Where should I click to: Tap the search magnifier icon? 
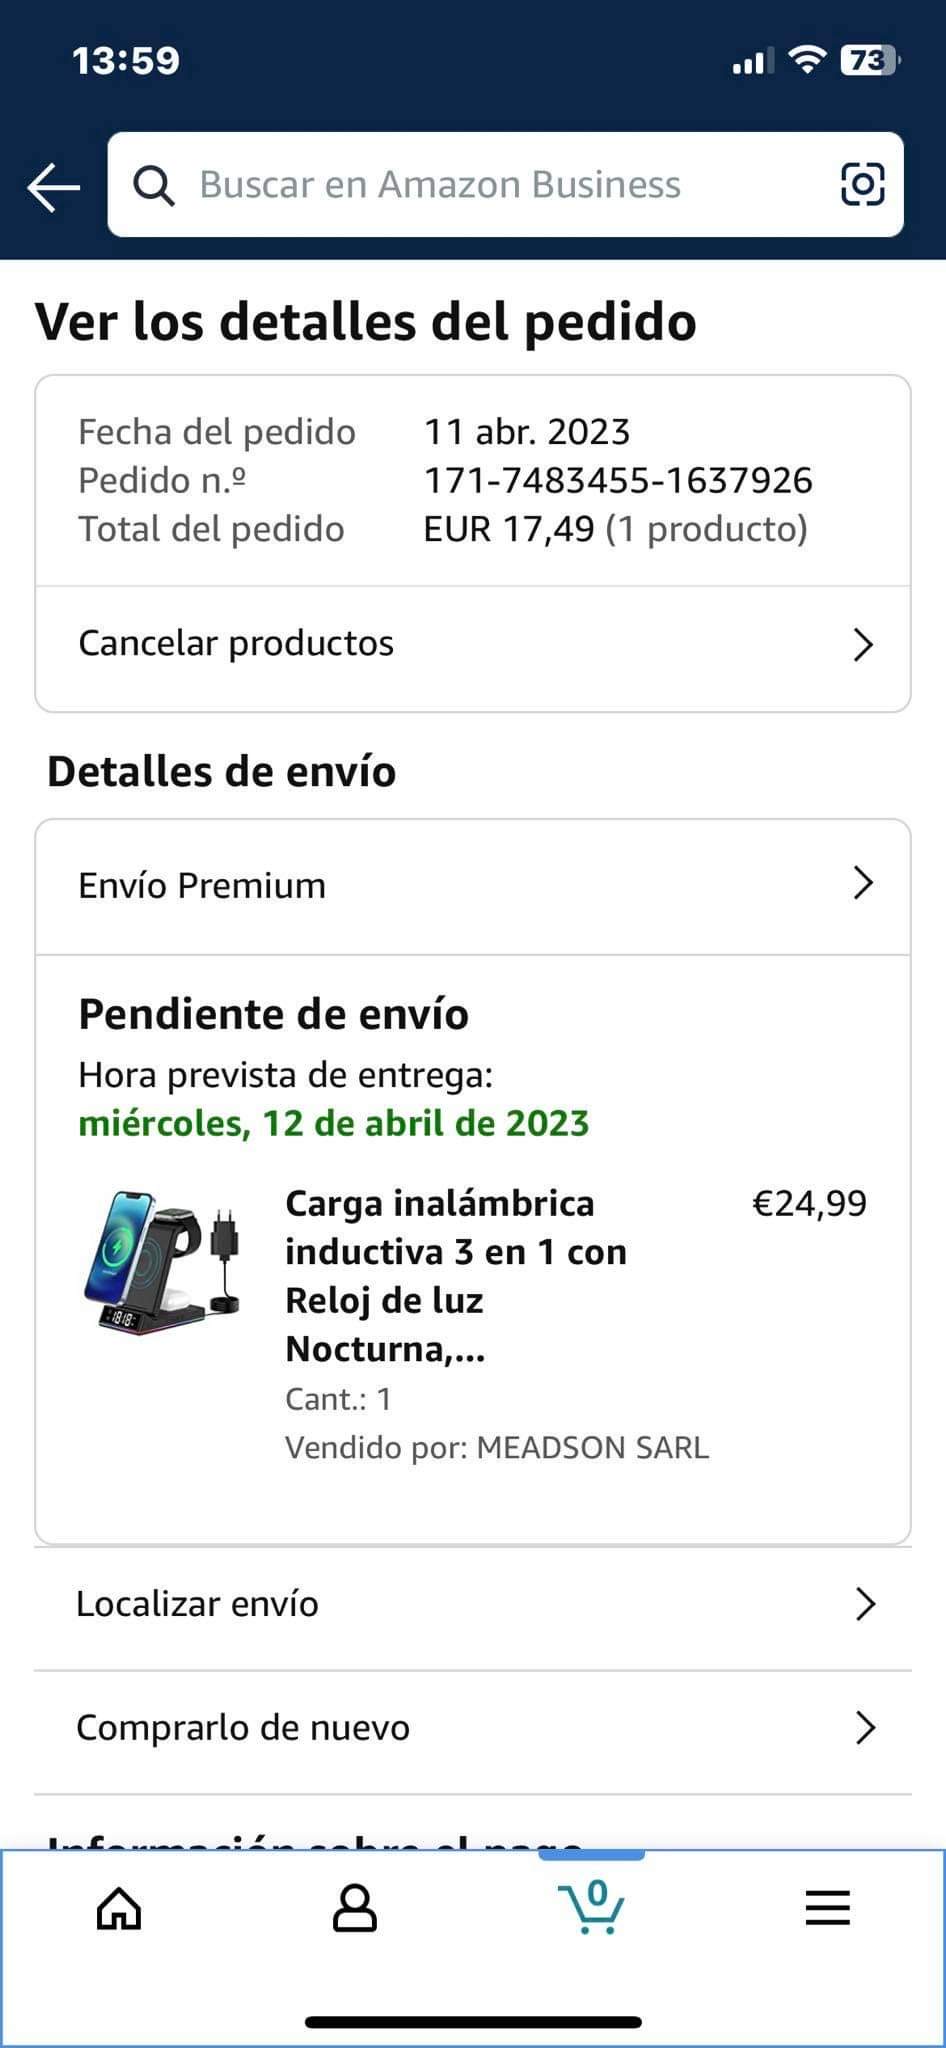pos(154,185)
